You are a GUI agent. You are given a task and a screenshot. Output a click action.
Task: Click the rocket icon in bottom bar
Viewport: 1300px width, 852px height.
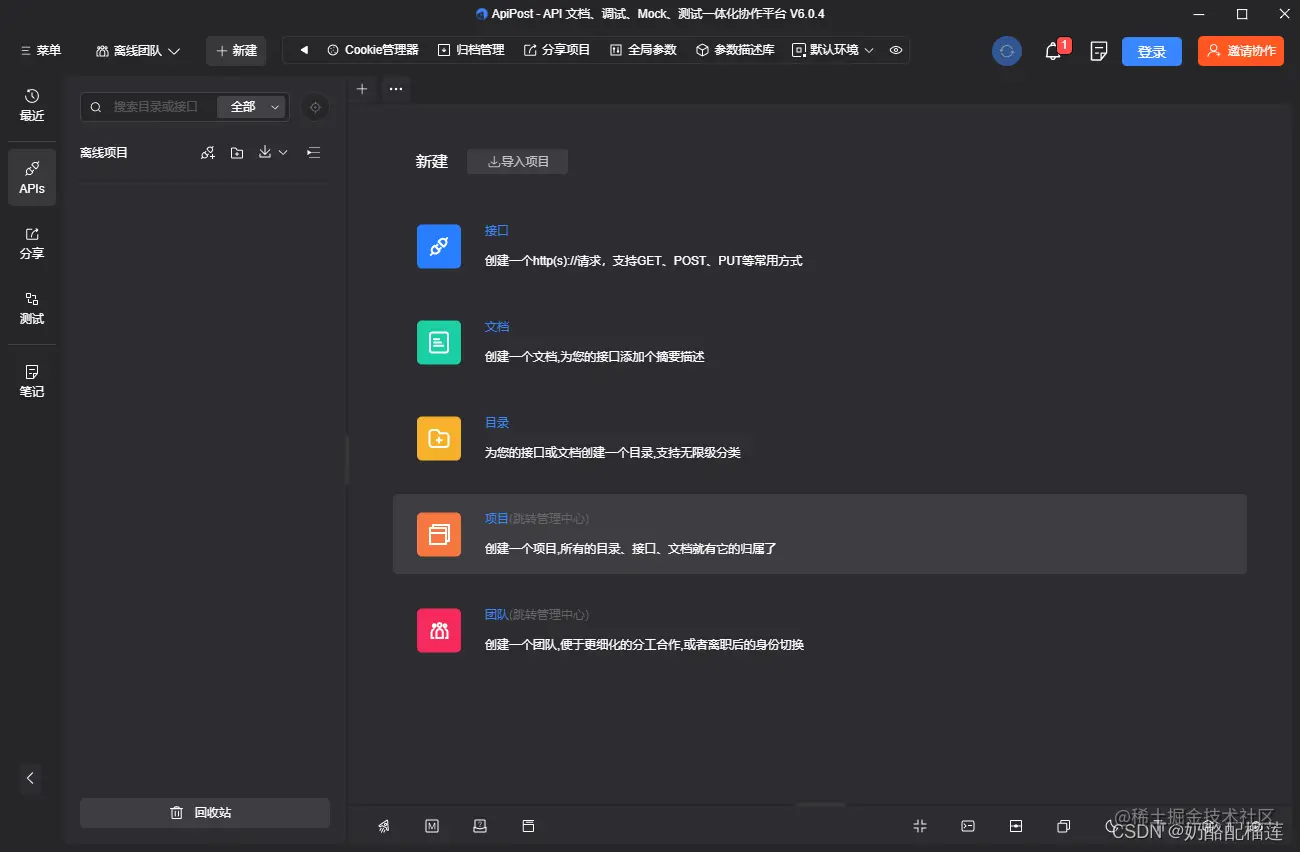[384, 826]
